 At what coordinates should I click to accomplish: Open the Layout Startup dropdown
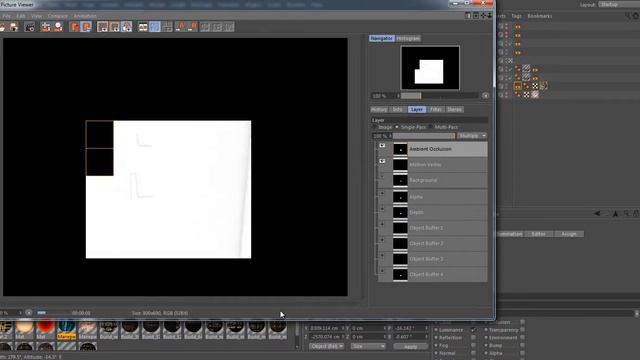point(619,4)
